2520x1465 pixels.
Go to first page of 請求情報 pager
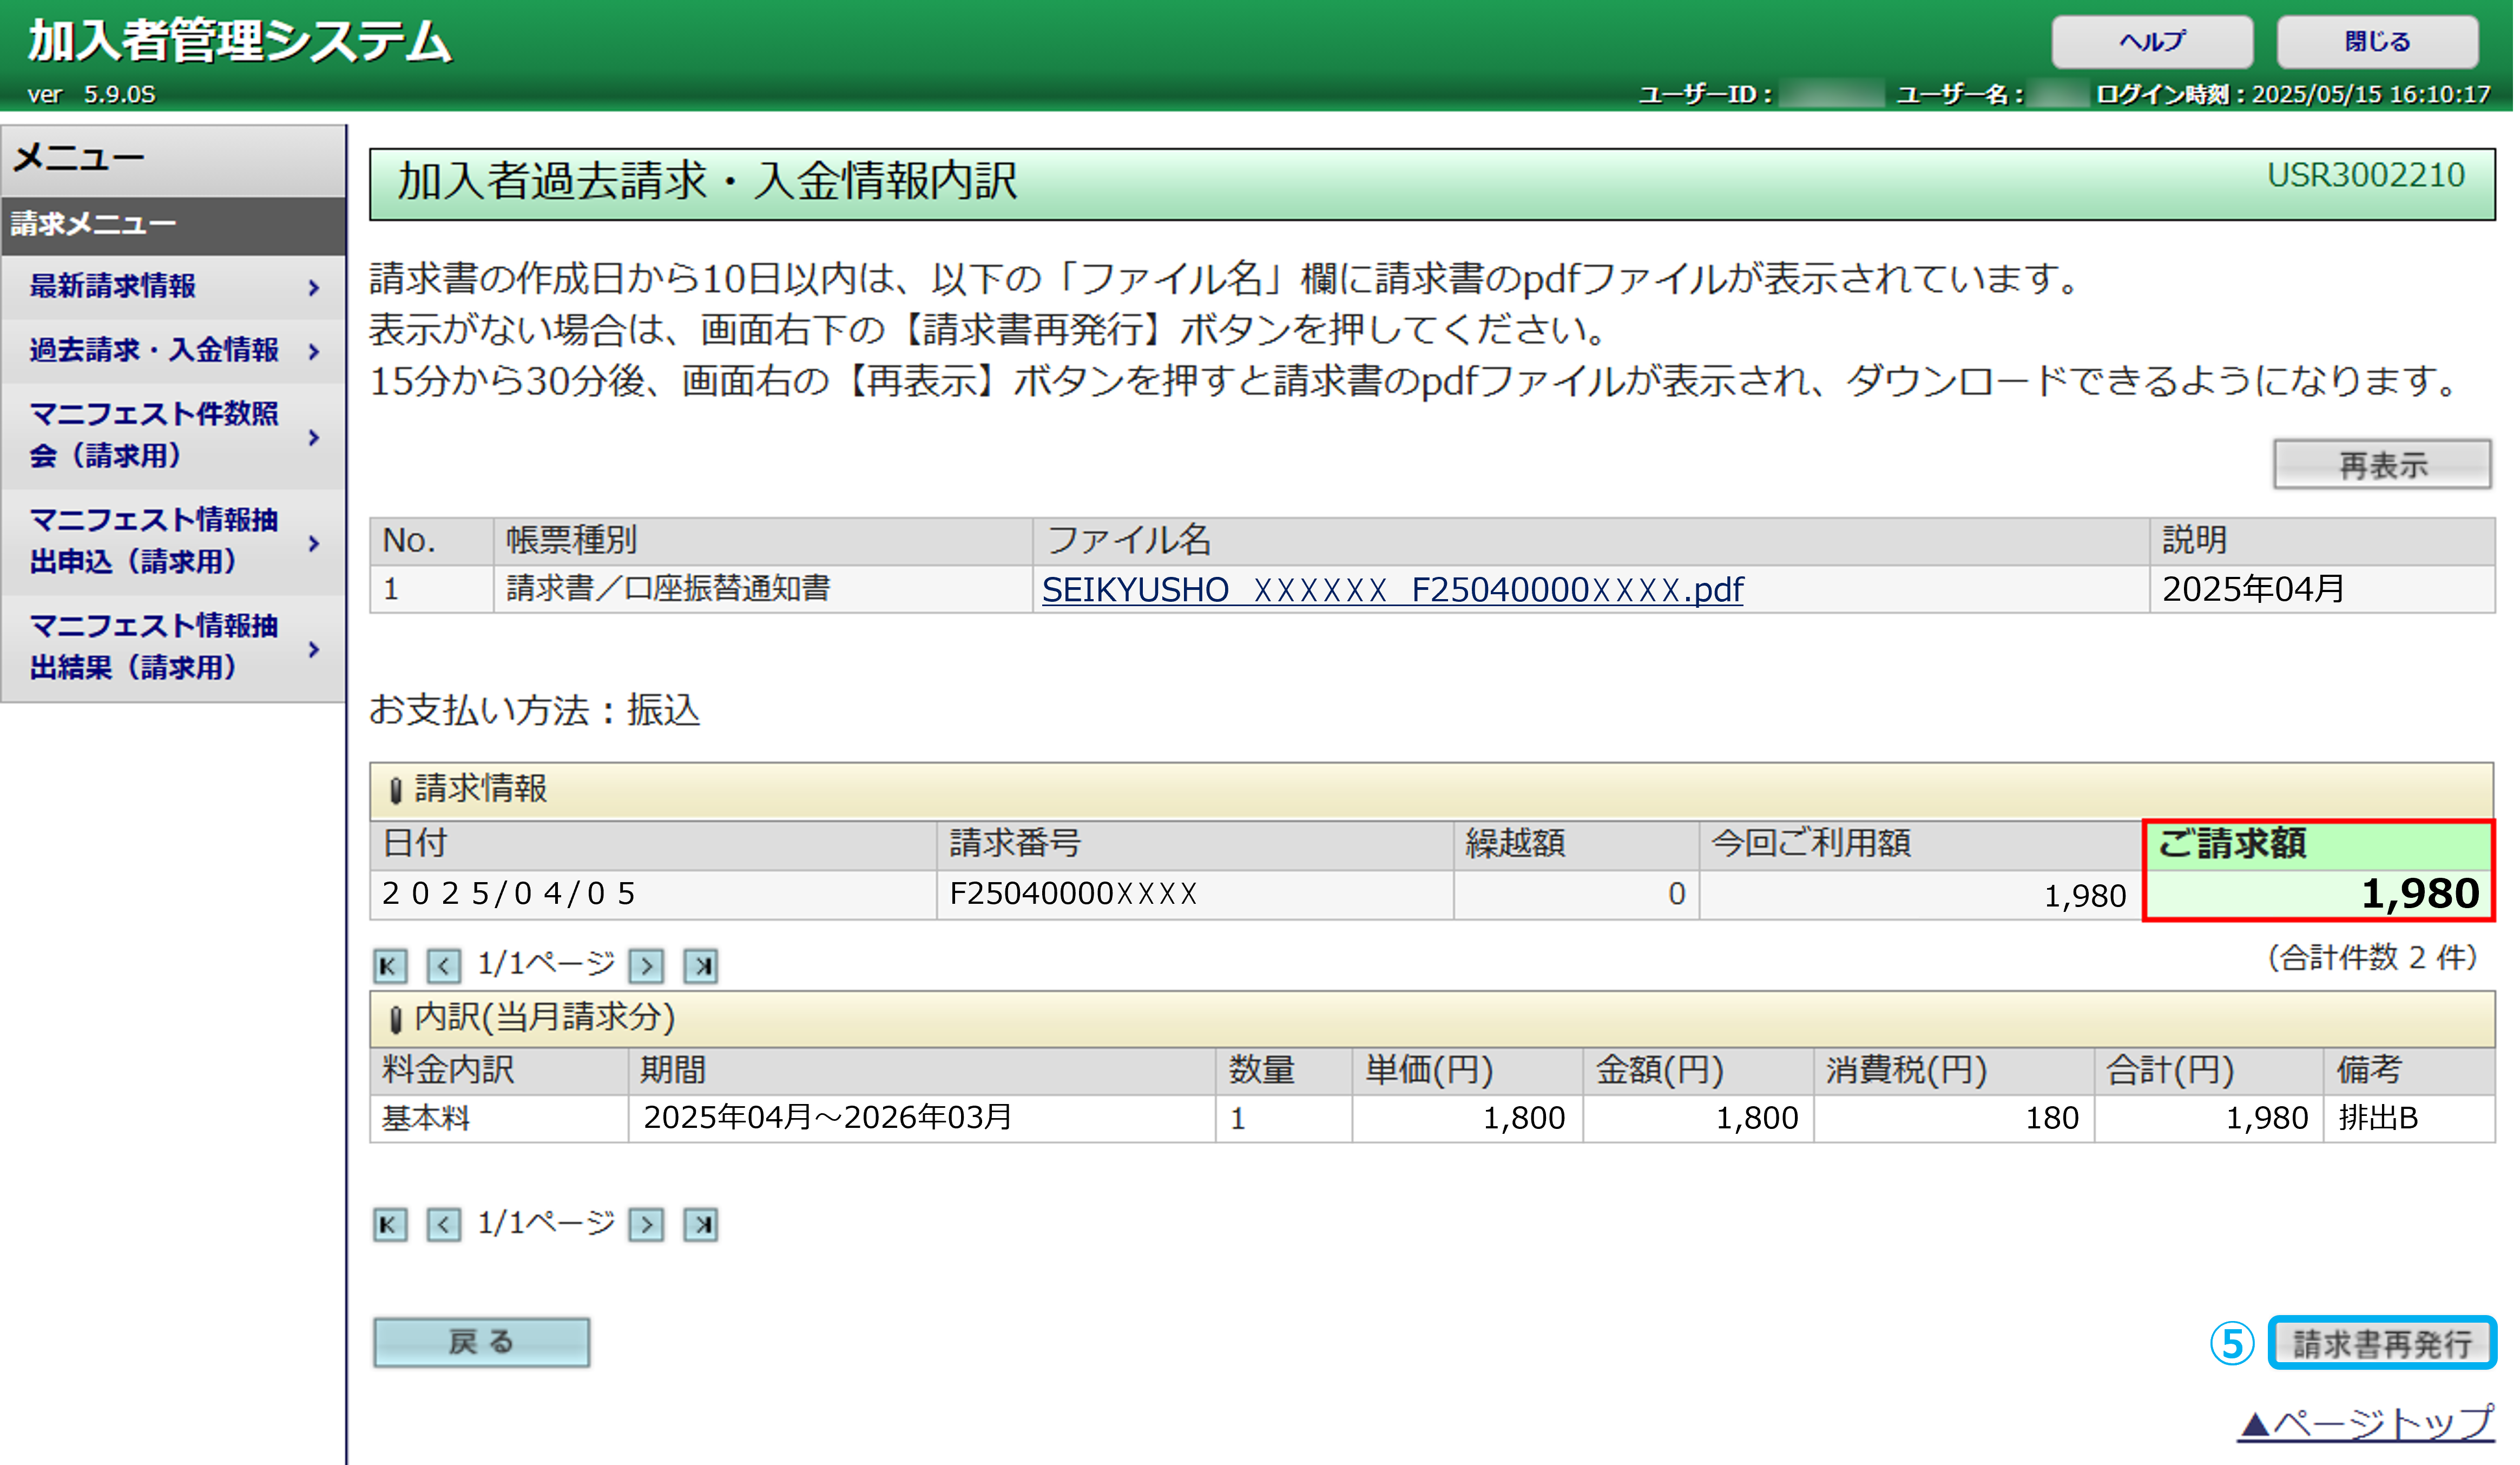pyautogui.click(x=390, y=965)
